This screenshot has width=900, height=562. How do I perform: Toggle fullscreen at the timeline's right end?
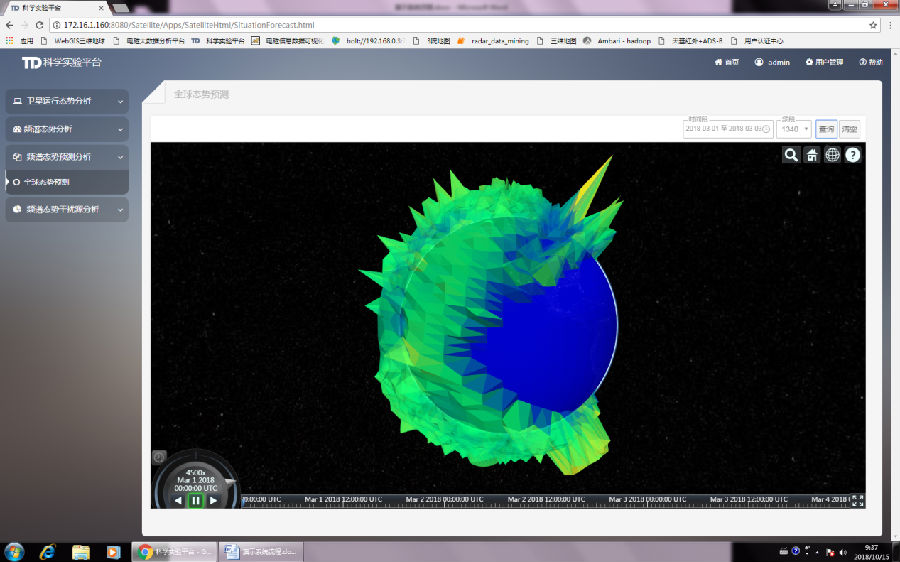click(x=856, y=502)
